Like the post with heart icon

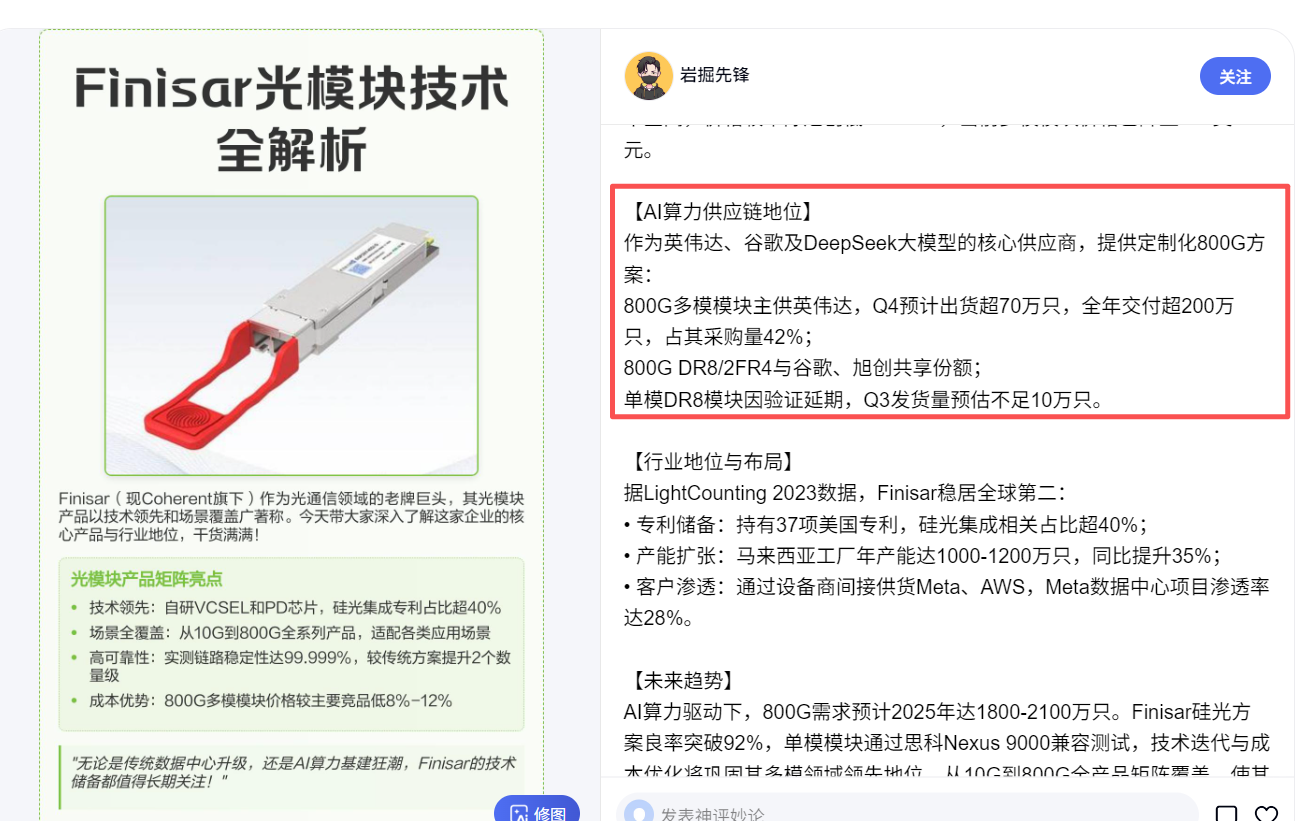coord(1266,814)
